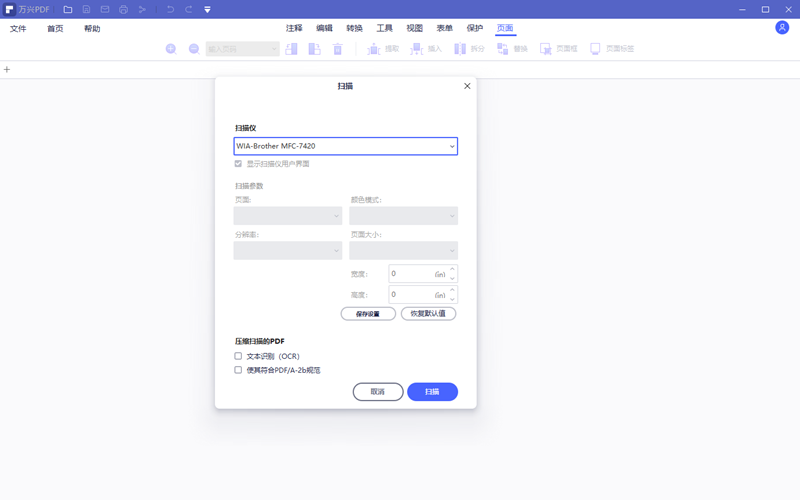Click the 万兴PDF app logo
The image size is (800, 500).
click(x=9, y=9)
